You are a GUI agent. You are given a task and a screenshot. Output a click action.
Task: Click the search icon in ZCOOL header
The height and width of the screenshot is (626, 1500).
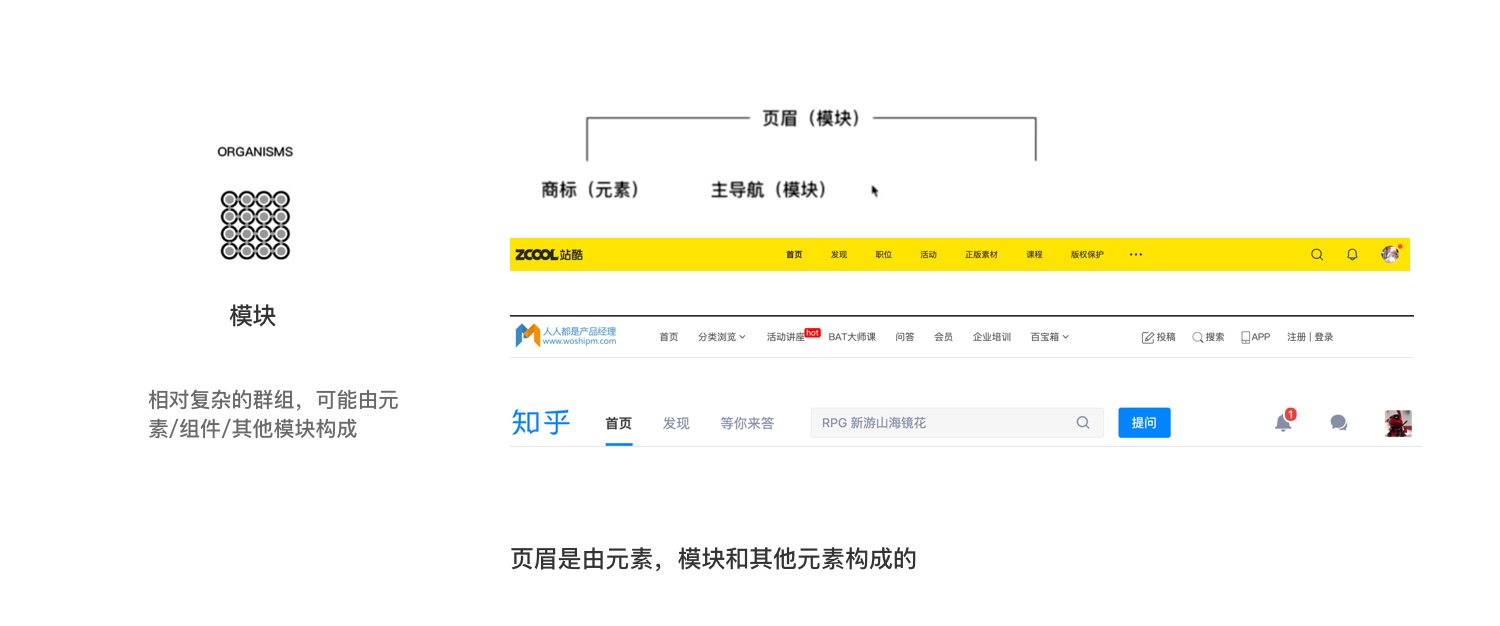tap(1317, 255)
